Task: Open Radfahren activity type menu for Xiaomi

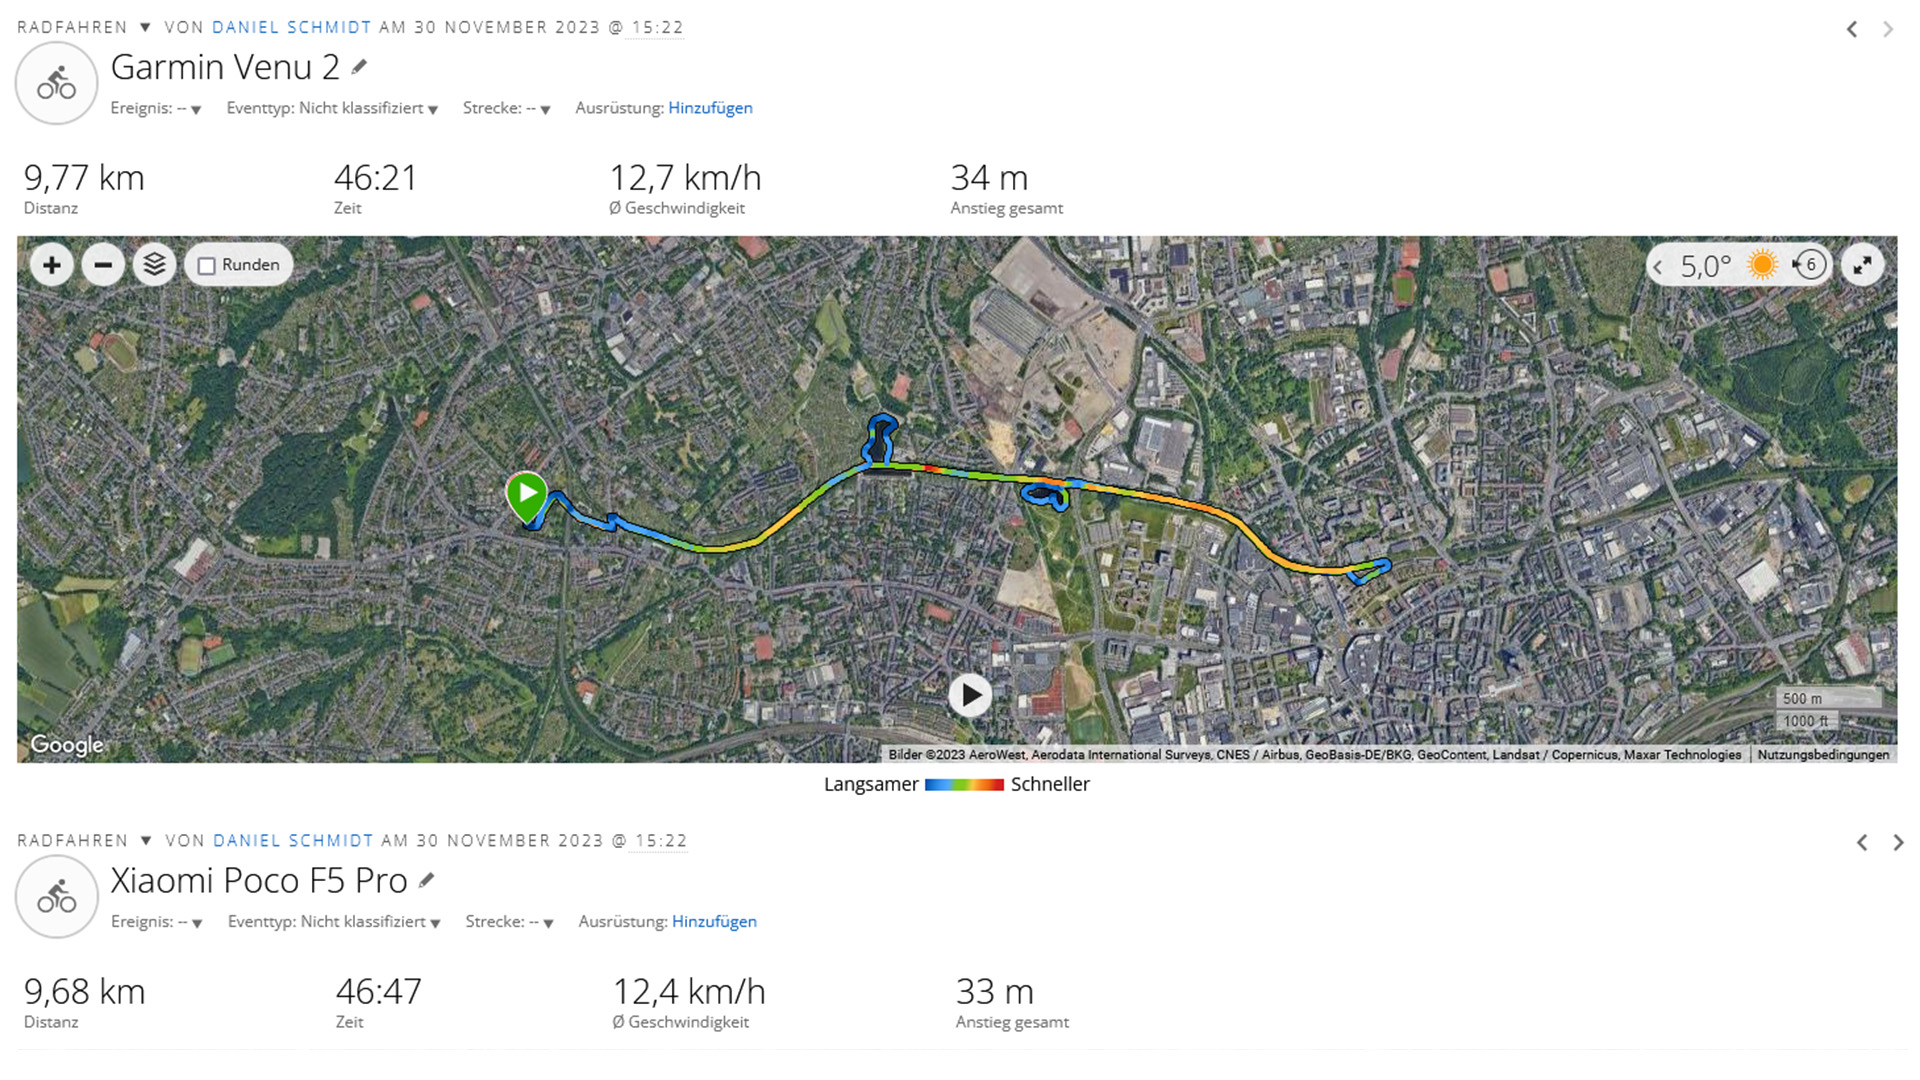Action: point(146,841)
